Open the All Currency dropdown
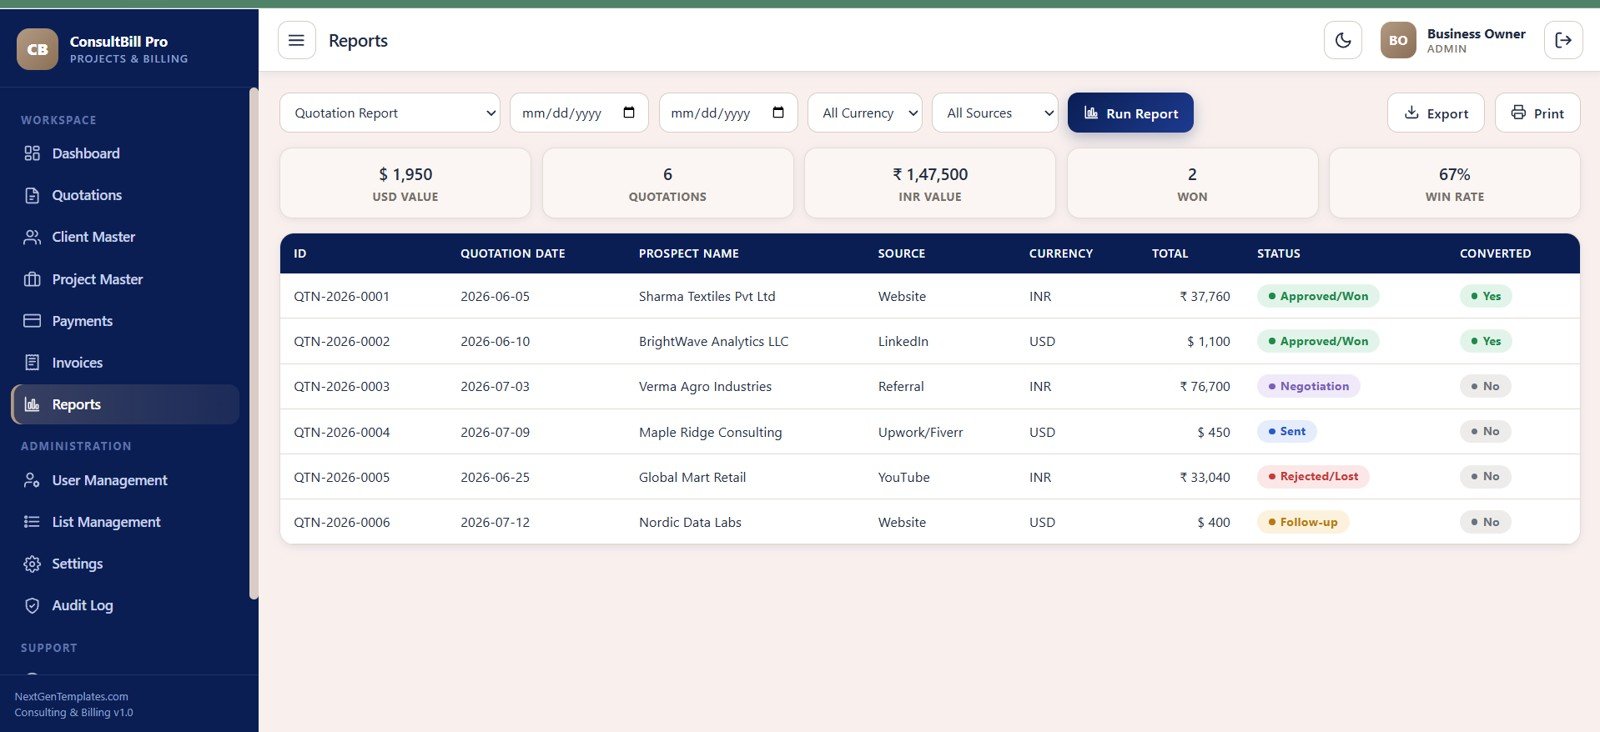The image size is (1600, 732). point(865,113)
